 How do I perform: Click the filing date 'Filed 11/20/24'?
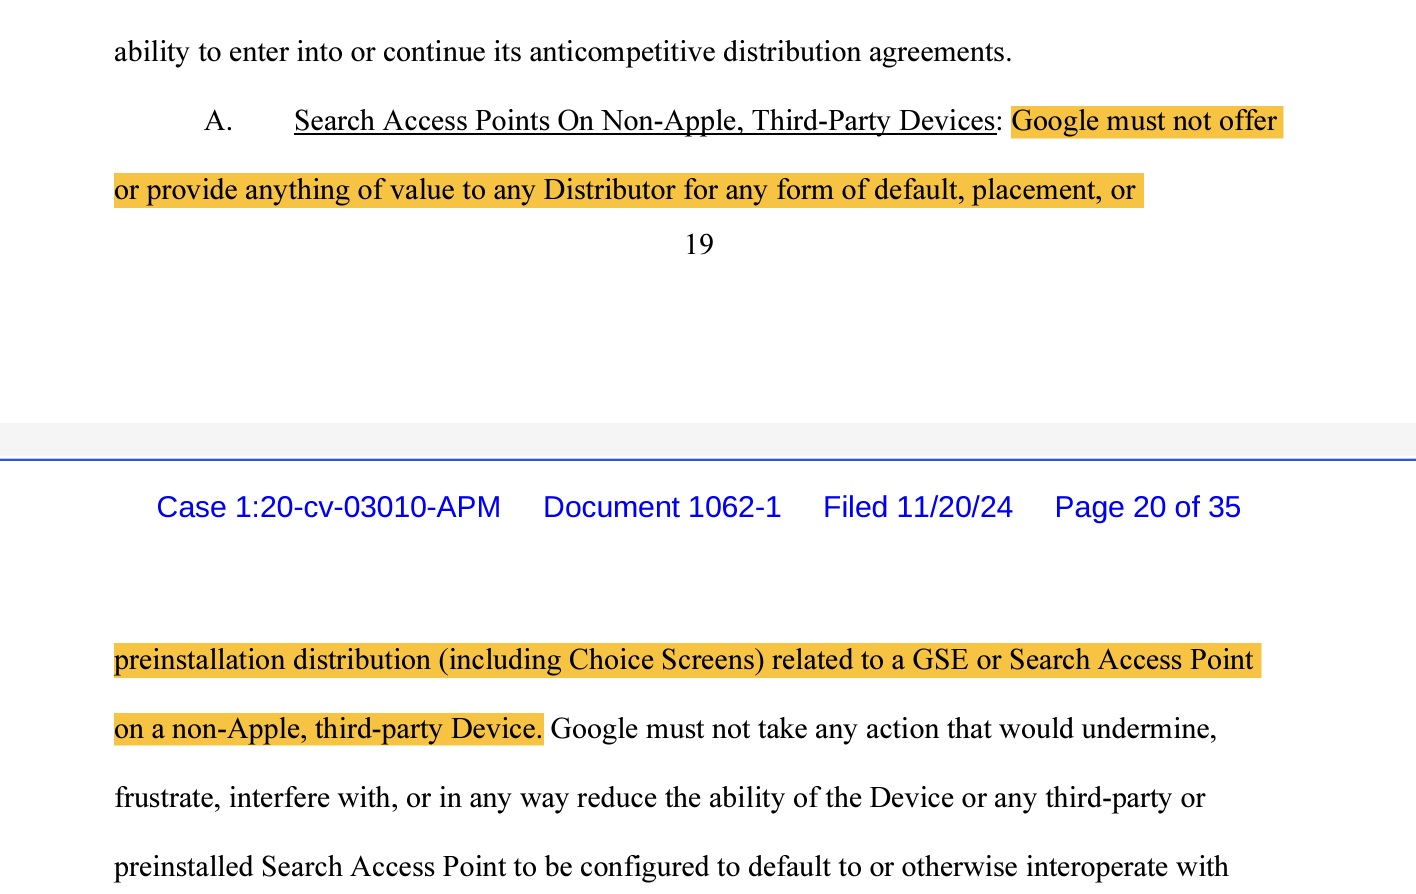(x=917, y=507)
